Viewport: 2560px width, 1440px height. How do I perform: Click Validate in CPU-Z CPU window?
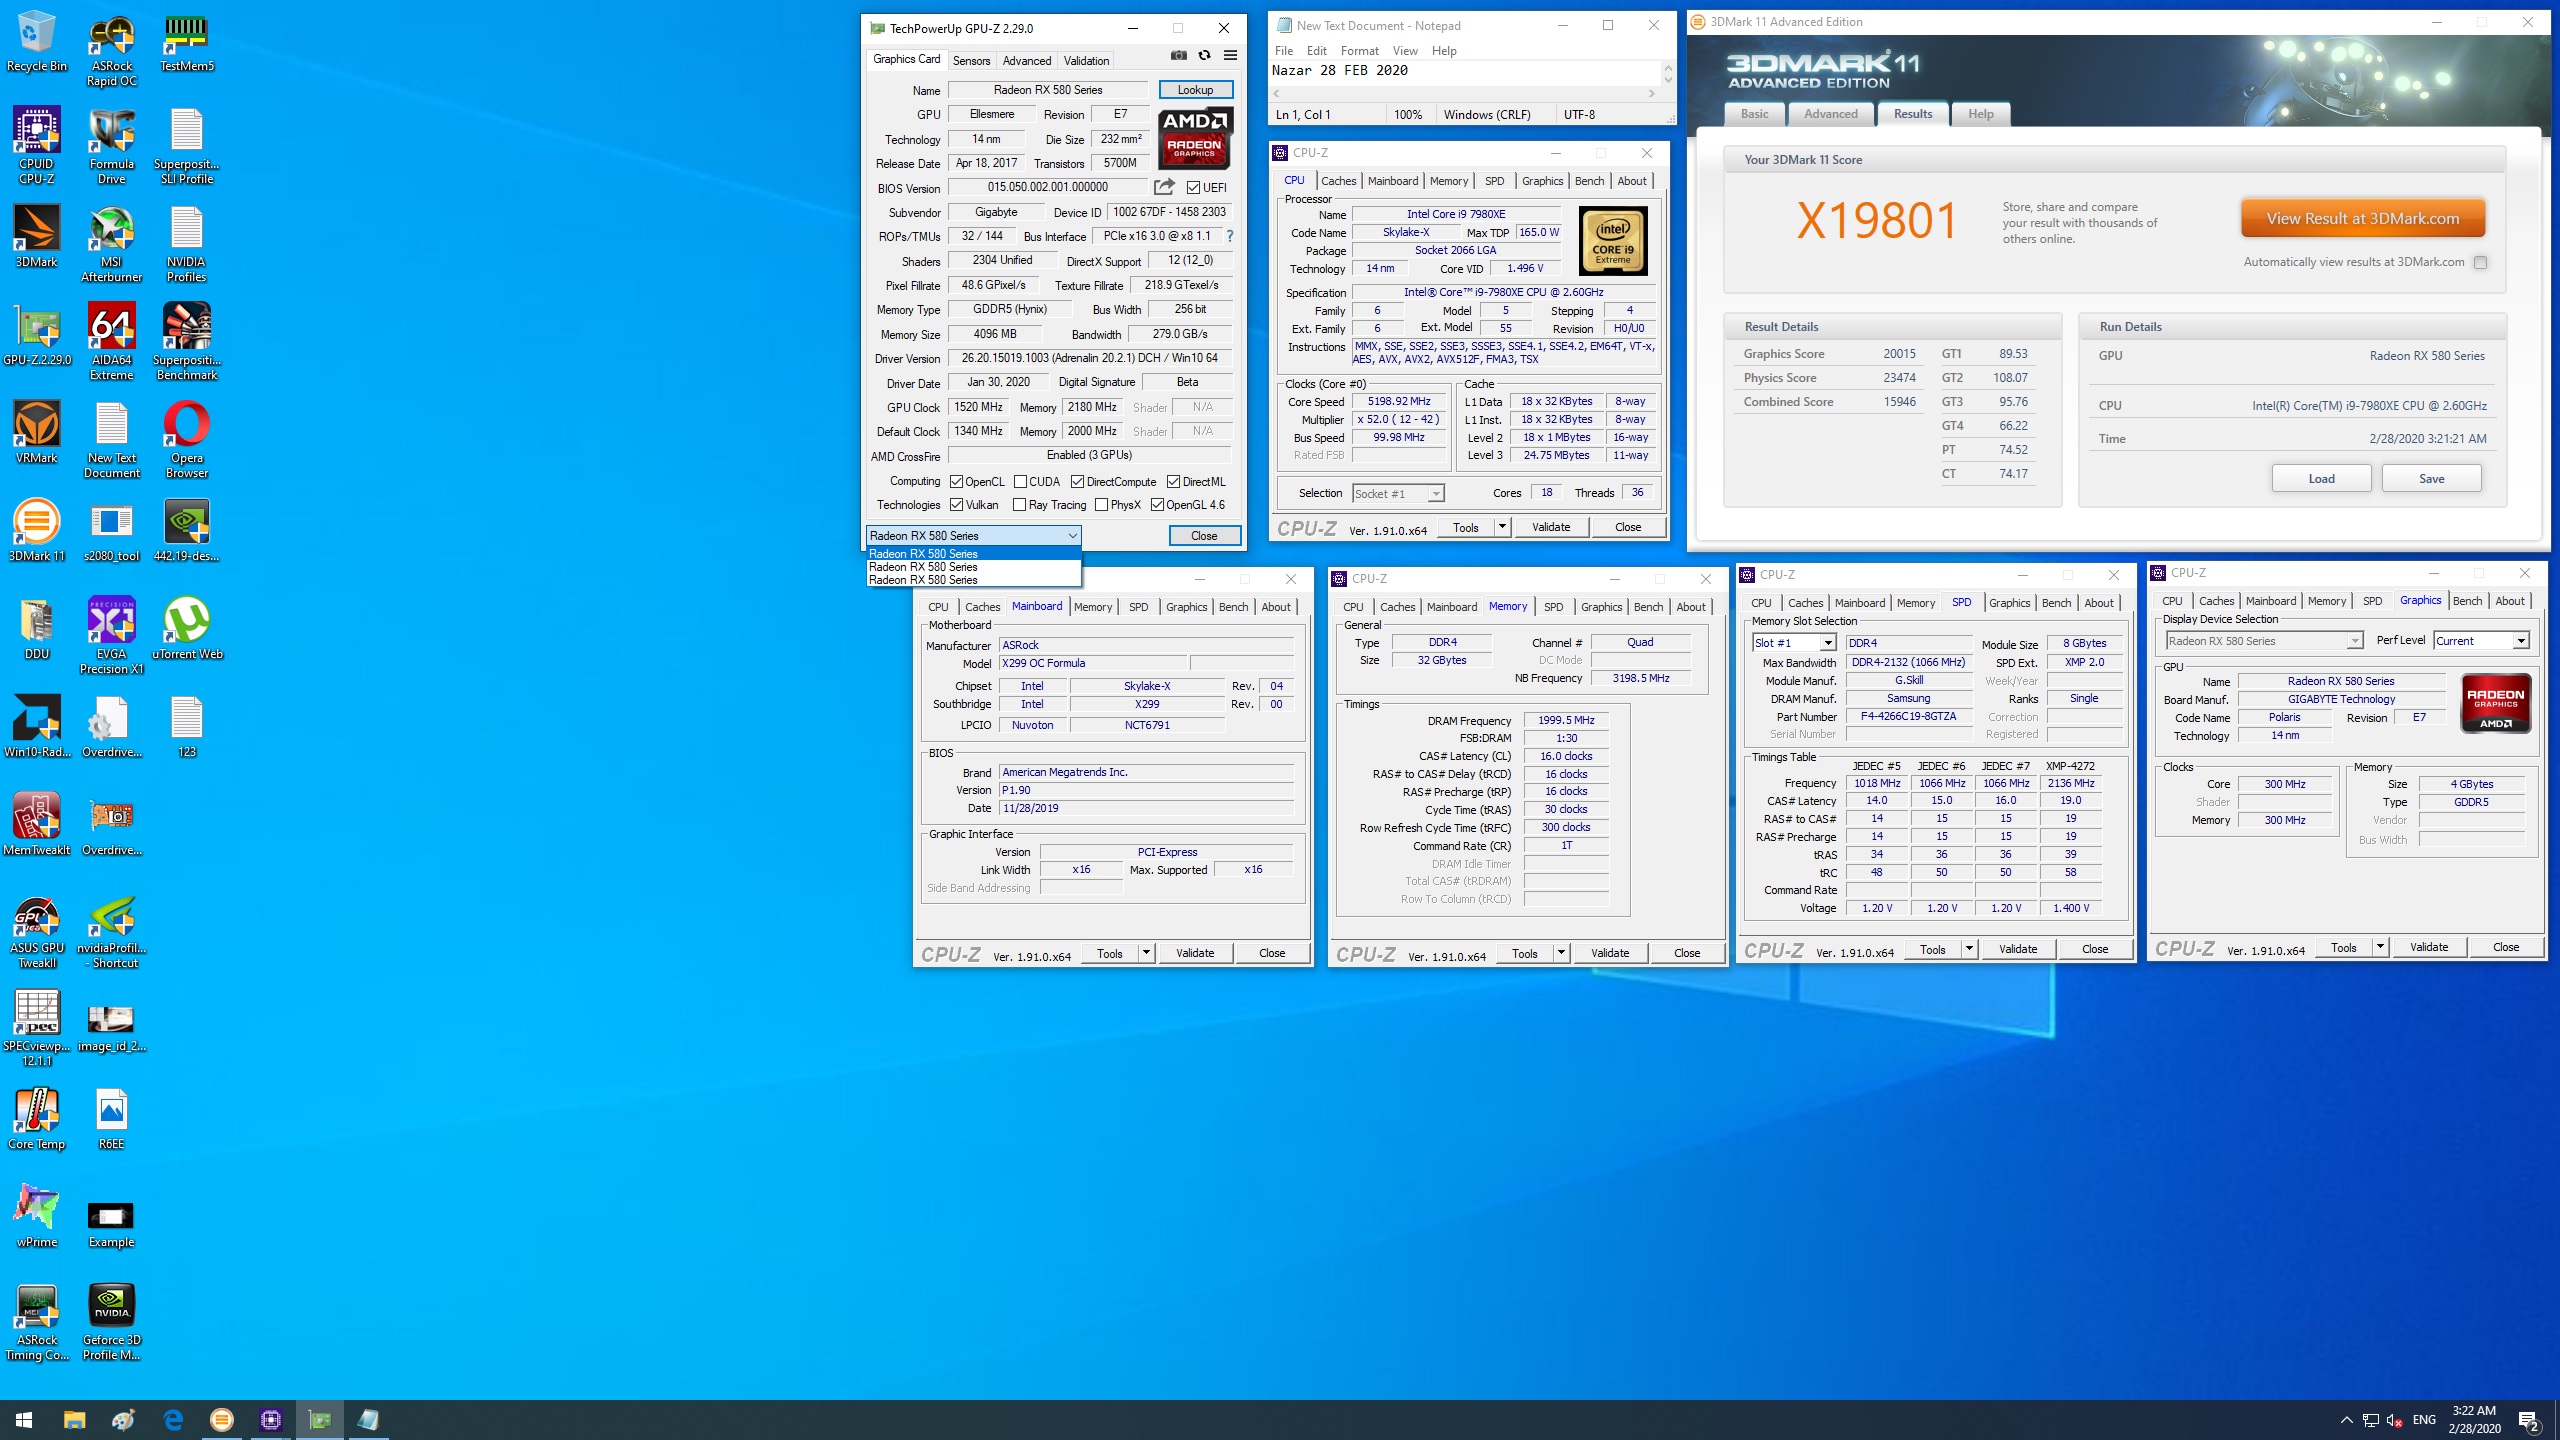coord(1551,527)
